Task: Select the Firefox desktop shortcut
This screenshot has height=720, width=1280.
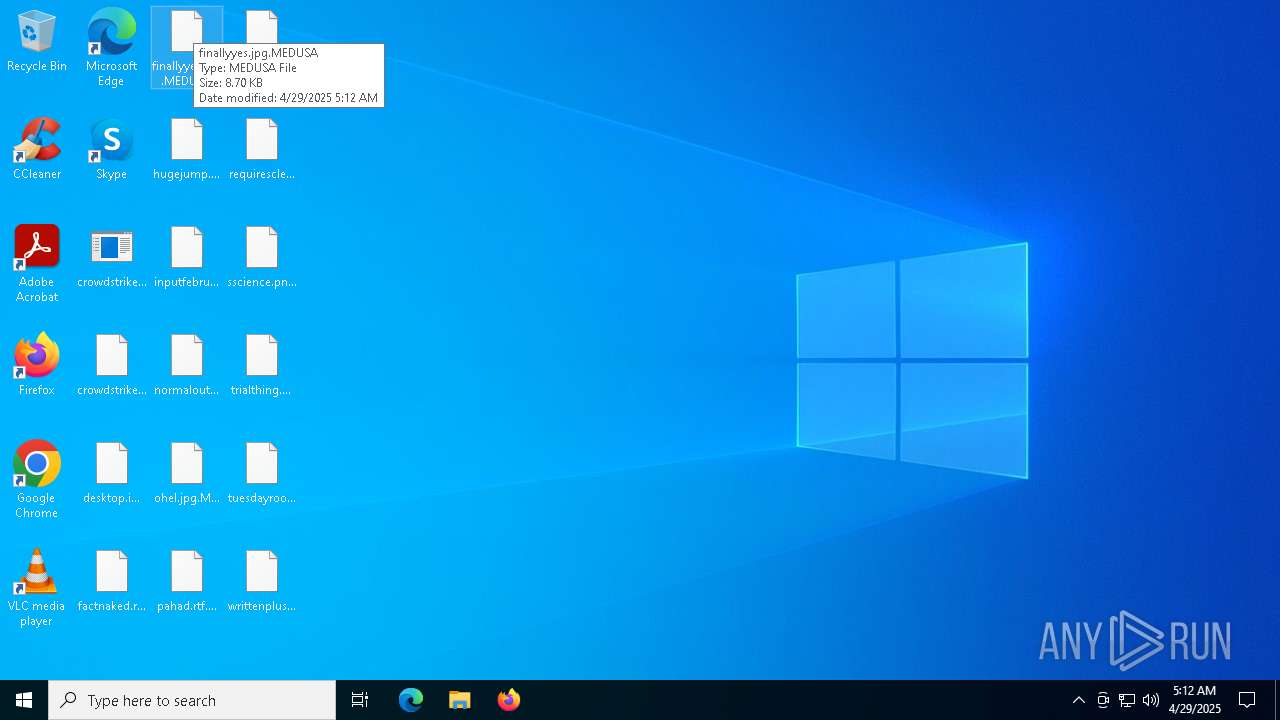Action: pos(37,365)
